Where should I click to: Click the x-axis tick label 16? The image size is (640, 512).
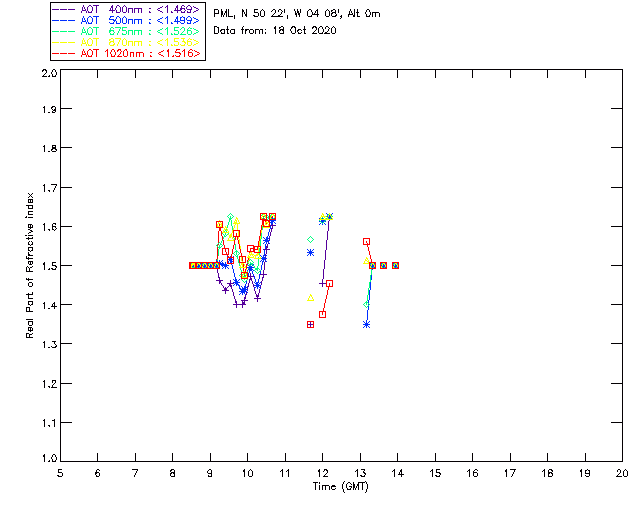tap(473, 473)
